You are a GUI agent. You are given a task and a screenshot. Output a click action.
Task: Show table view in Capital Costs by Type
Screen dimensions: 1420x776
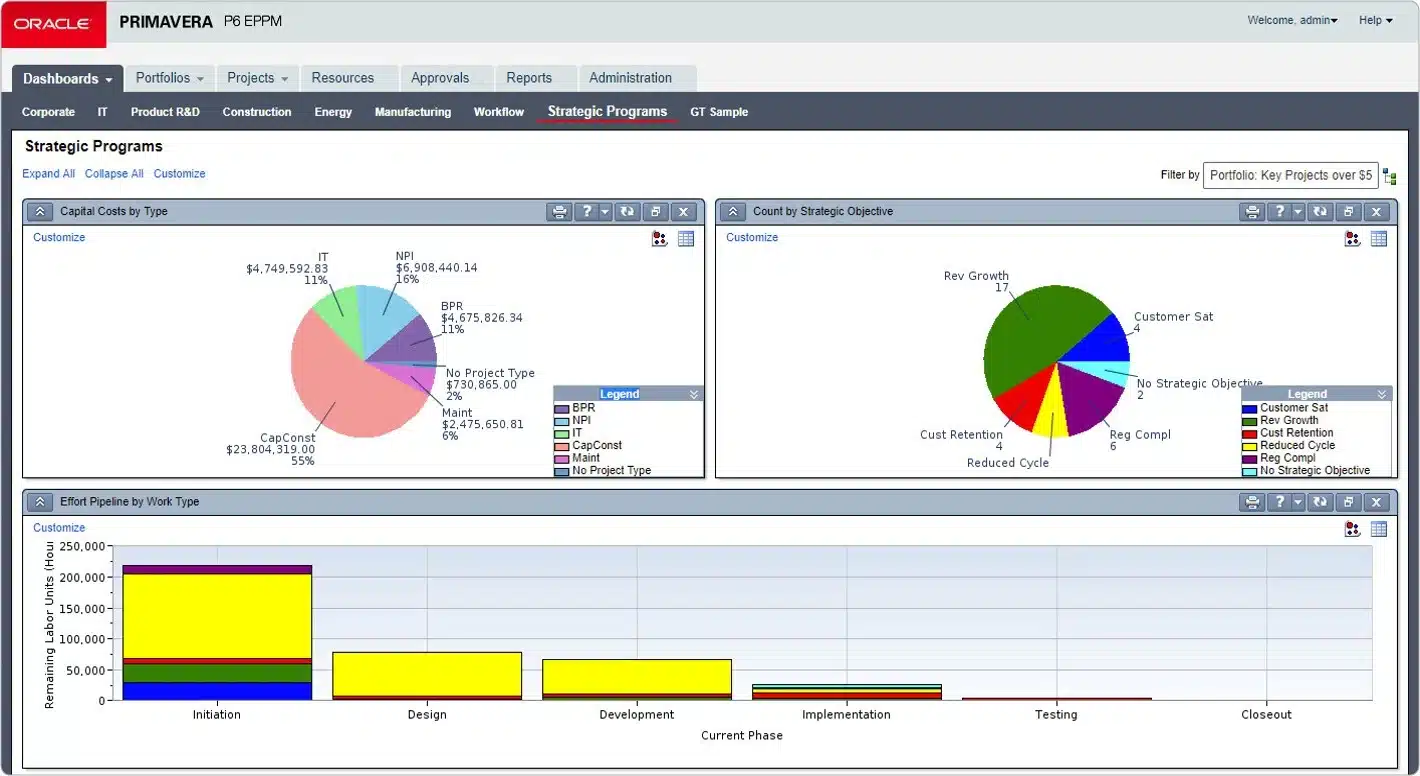(x=686, y=239)
